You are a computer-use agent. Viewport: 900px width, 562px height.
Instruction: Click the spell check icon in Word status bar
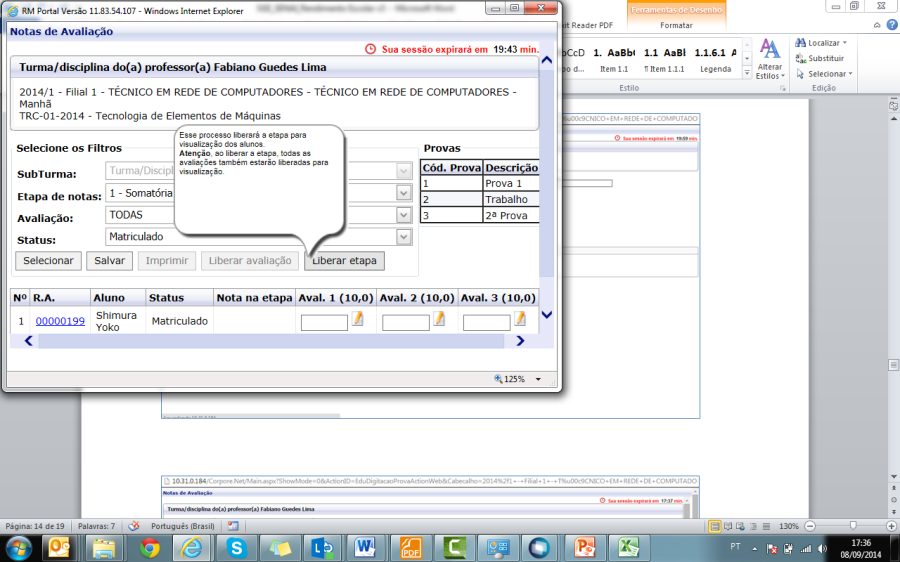[x=133, y=526]
